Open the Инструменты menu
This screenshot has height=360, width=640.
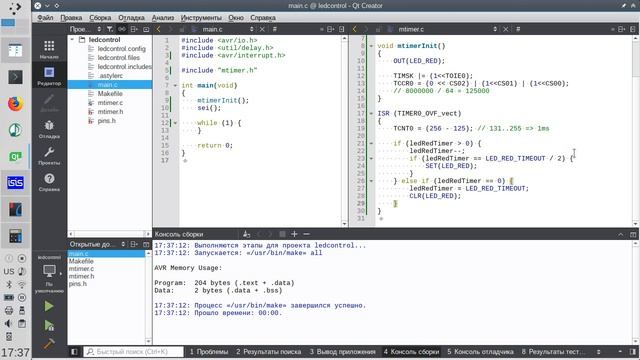[x=201, y=18]
